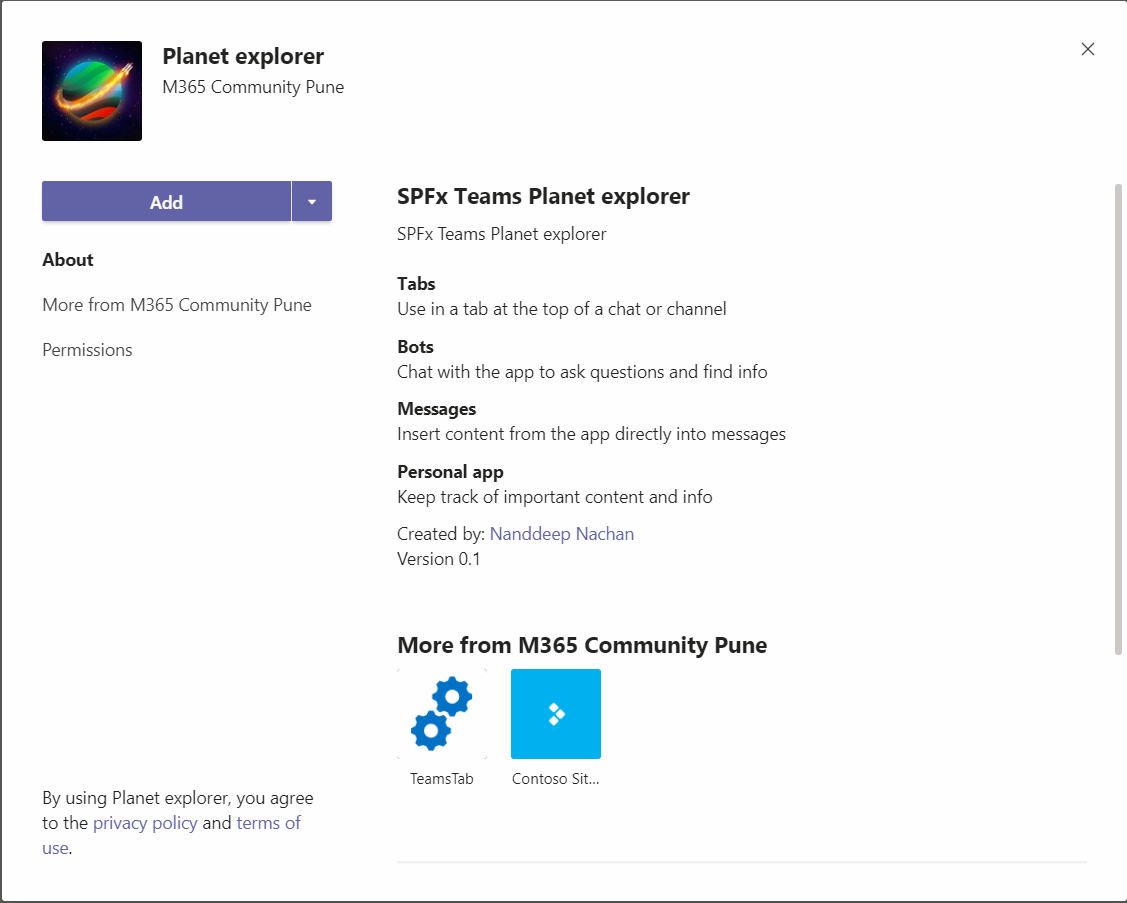1127x903 pixels.
Task: Click the vertical scrollbar of the details pane
Action: coord(1118,420)
